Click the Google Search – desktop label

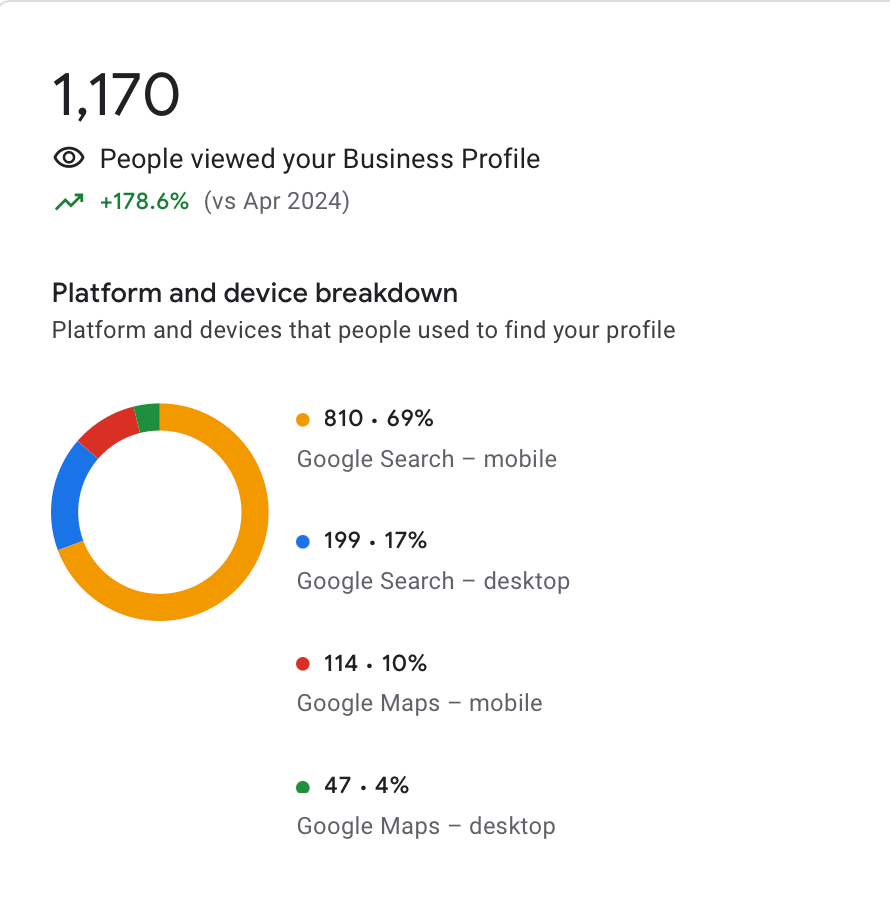(x=433, y=582)
